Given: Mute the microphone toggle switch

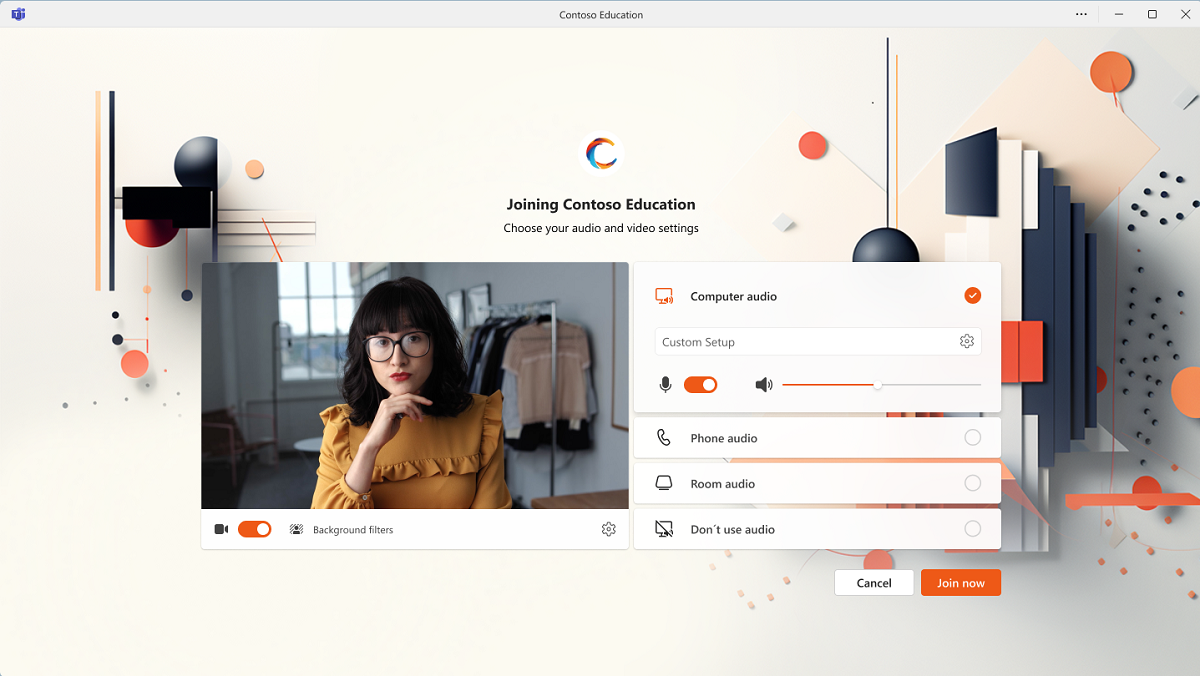Looking at the screenshot, I should (700, 385).
